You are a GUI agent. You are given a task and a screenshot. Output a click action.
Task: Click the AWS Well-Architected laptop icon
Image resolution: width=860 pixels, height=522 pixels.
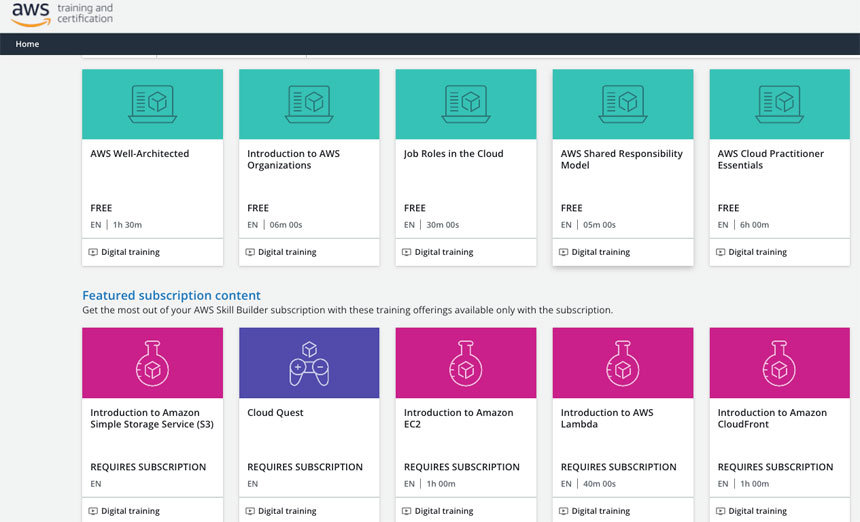(152, 103)
